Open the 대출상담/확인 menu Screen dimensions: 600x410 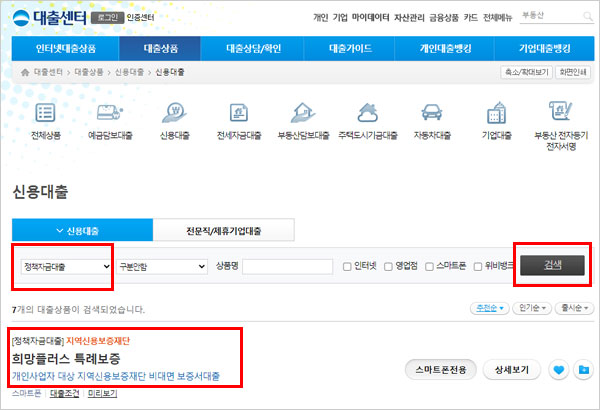coord(253,49)
